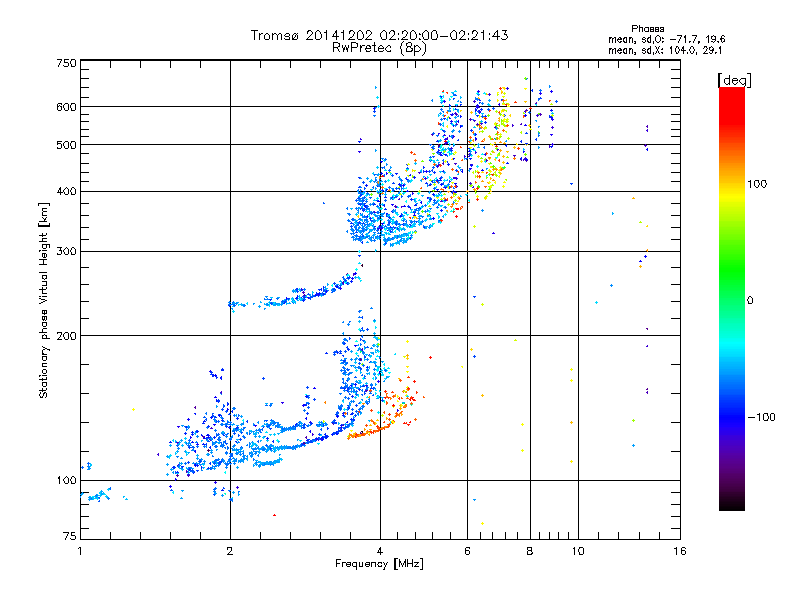Viewport: 800px width, 600px height.
Task: Click the 'mean, sd,O: -71.7, 19.6' line
Action: (666, 39)
